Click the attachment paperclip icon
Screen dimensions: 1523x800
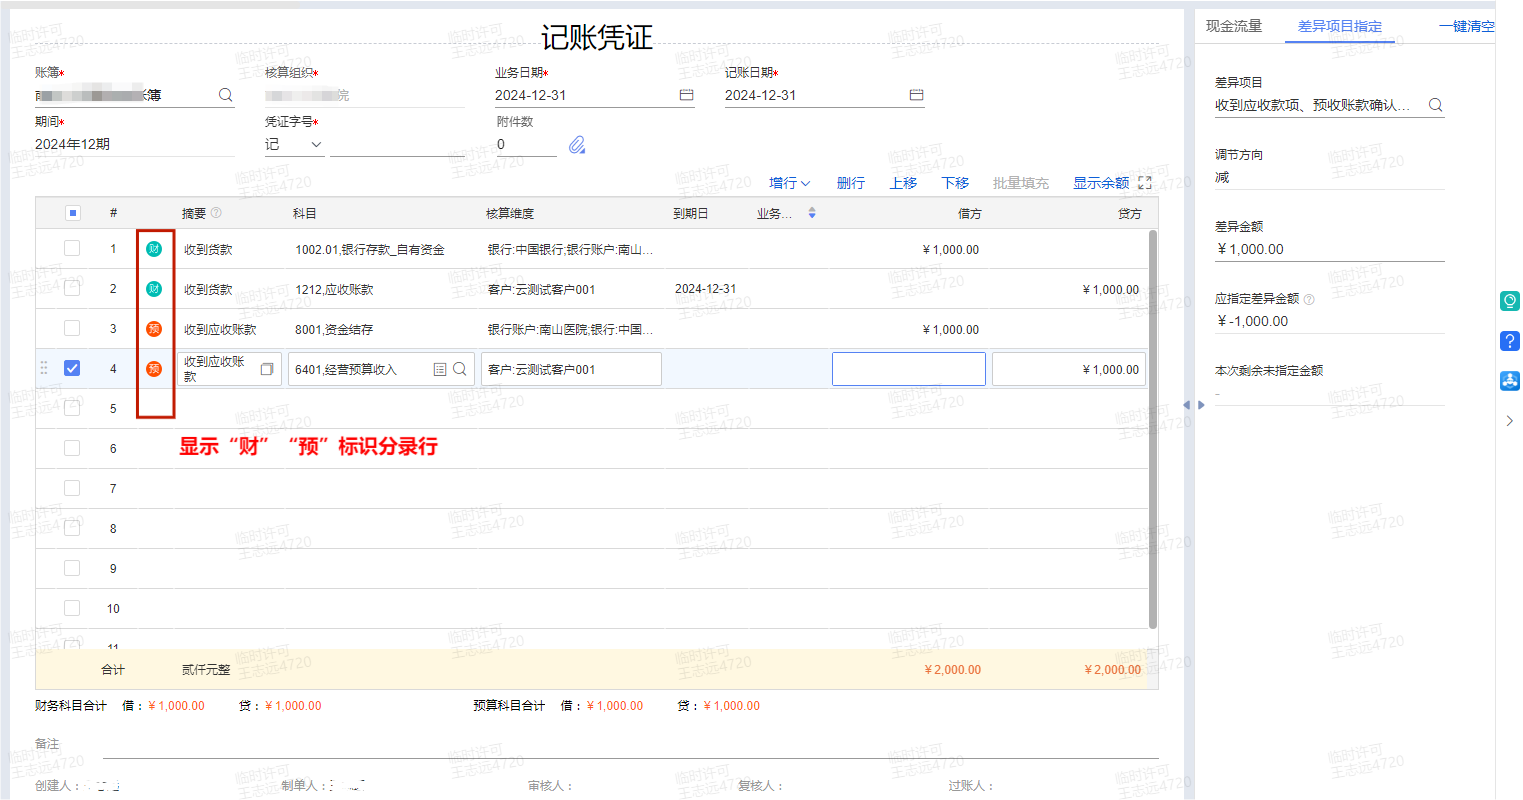[x=577, y=145]
